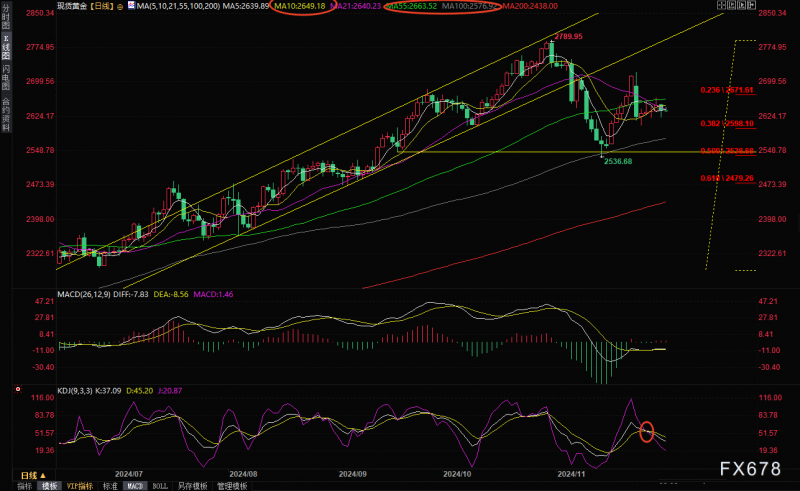Select the 模板 tab at bottom
The image size is (800, 491).
point(49,486)
